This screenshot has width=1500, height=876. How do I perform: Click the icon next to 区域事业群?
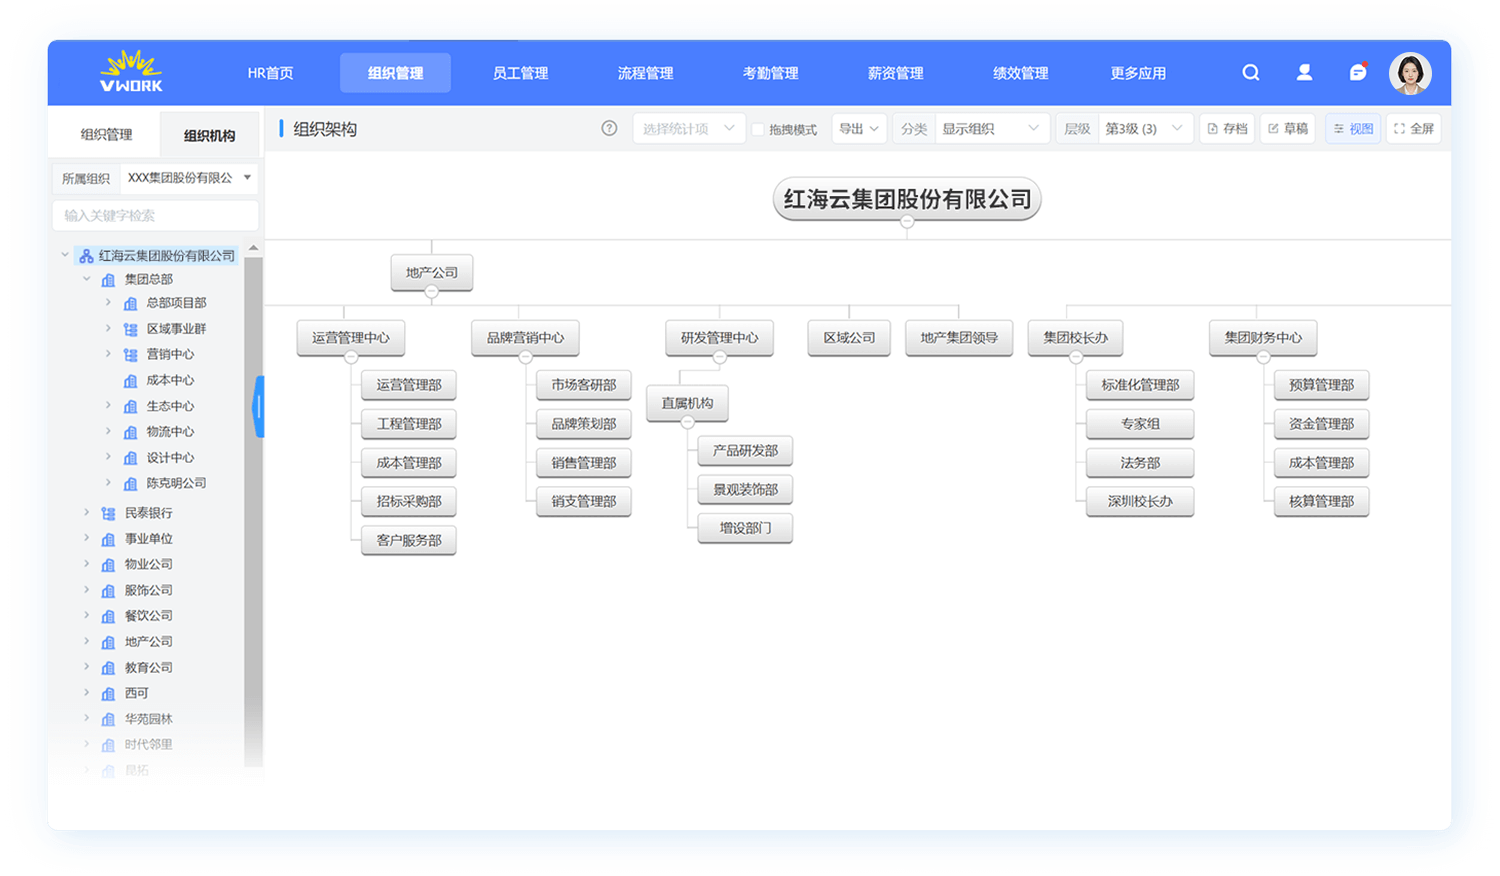point(130,329)
